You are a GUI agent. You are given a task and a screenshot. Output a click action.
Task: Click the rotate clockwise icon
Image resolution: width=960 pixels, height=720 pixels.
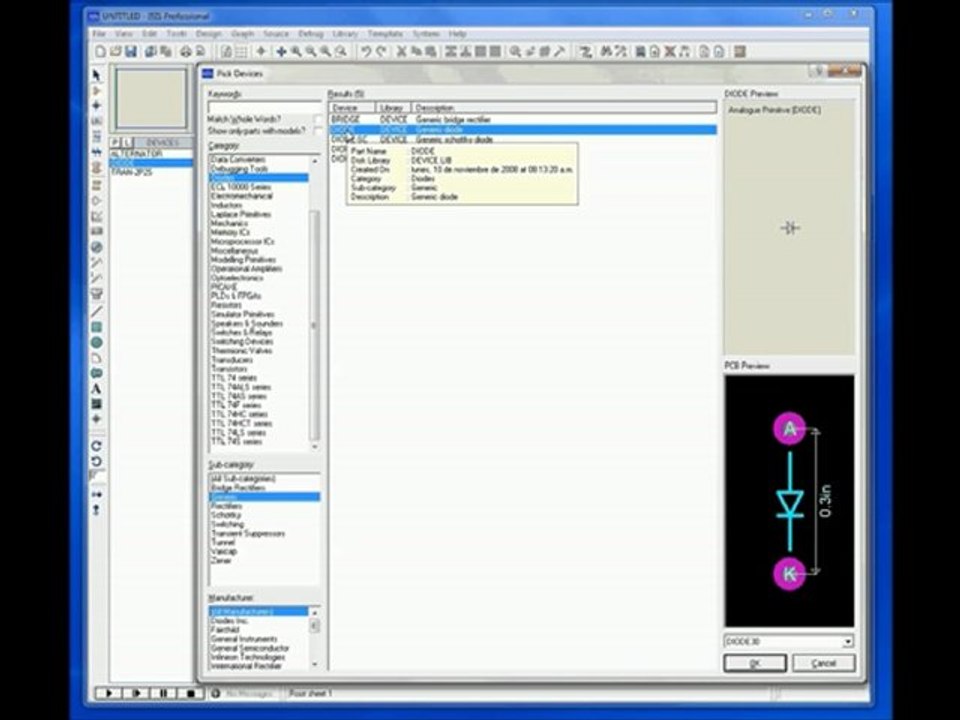click(x=96, y=446)
